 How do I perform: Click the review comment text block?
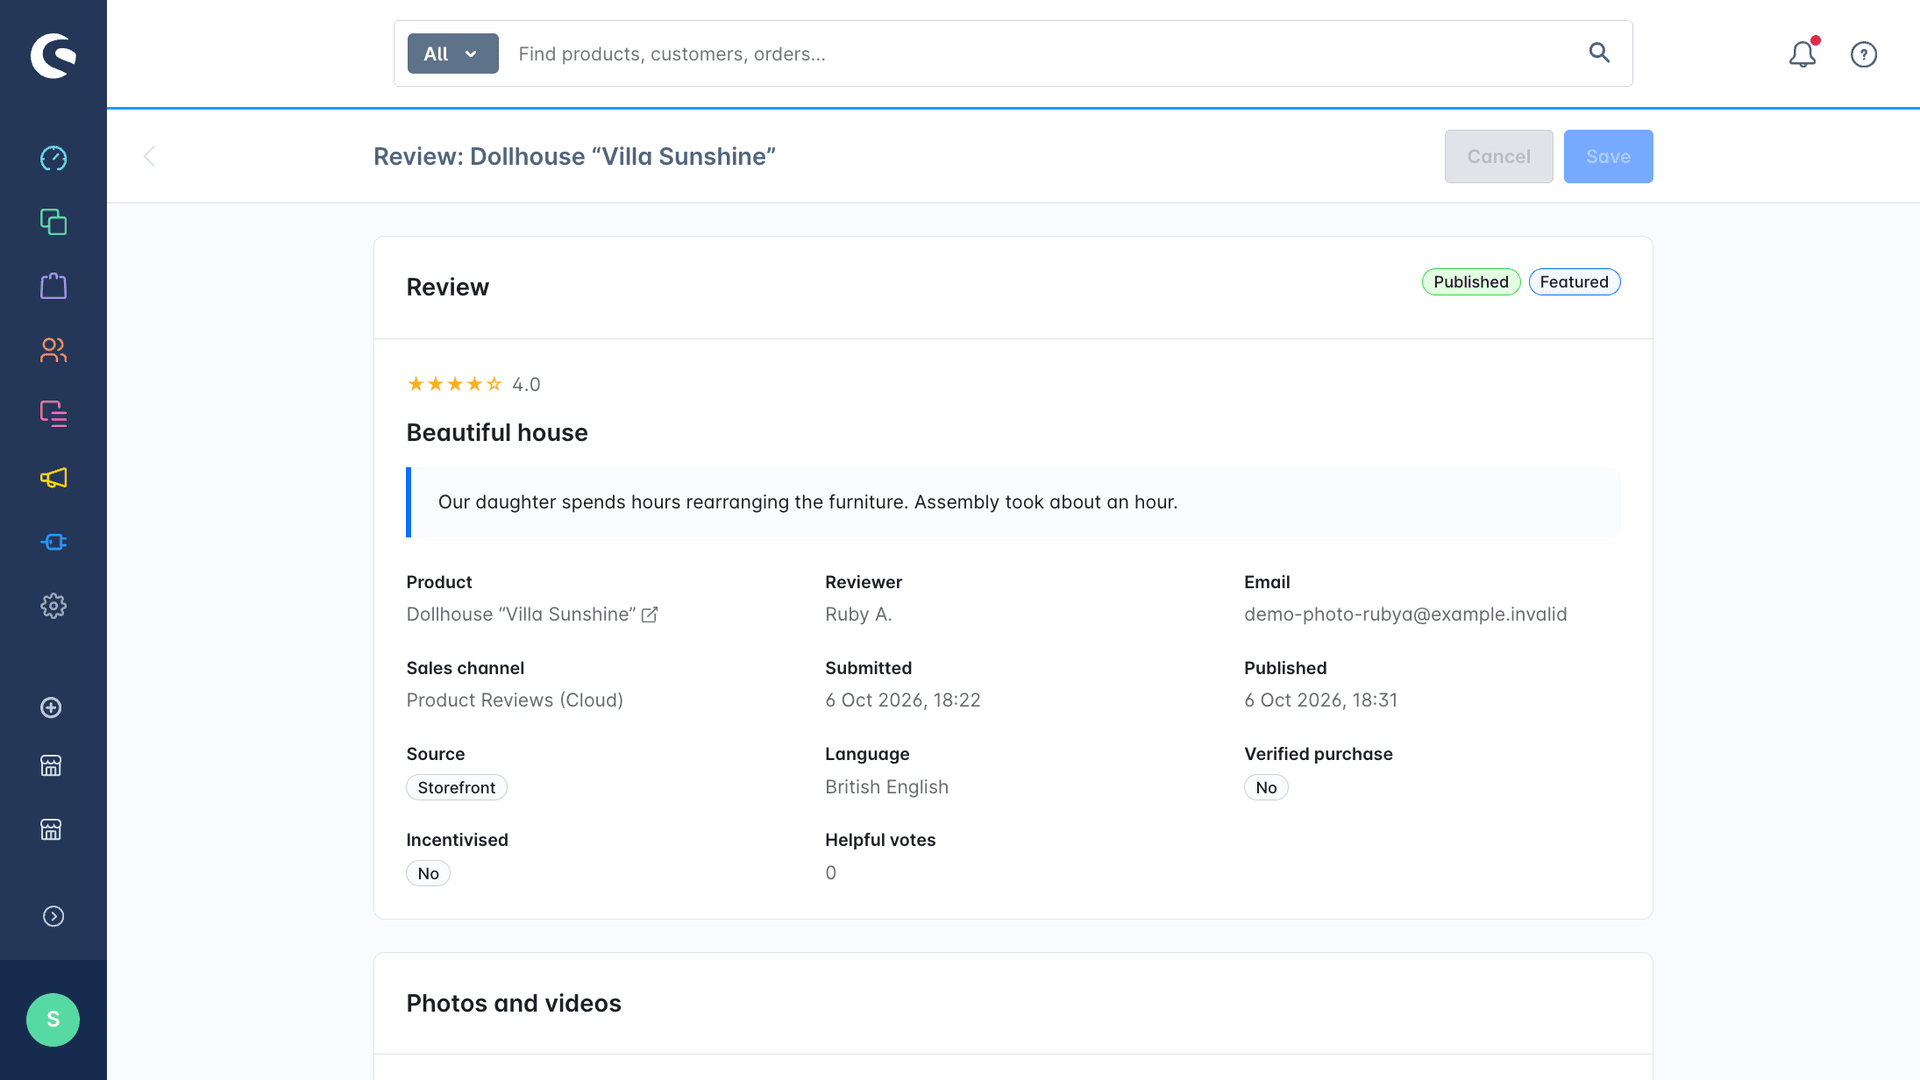click(1013, 502)
